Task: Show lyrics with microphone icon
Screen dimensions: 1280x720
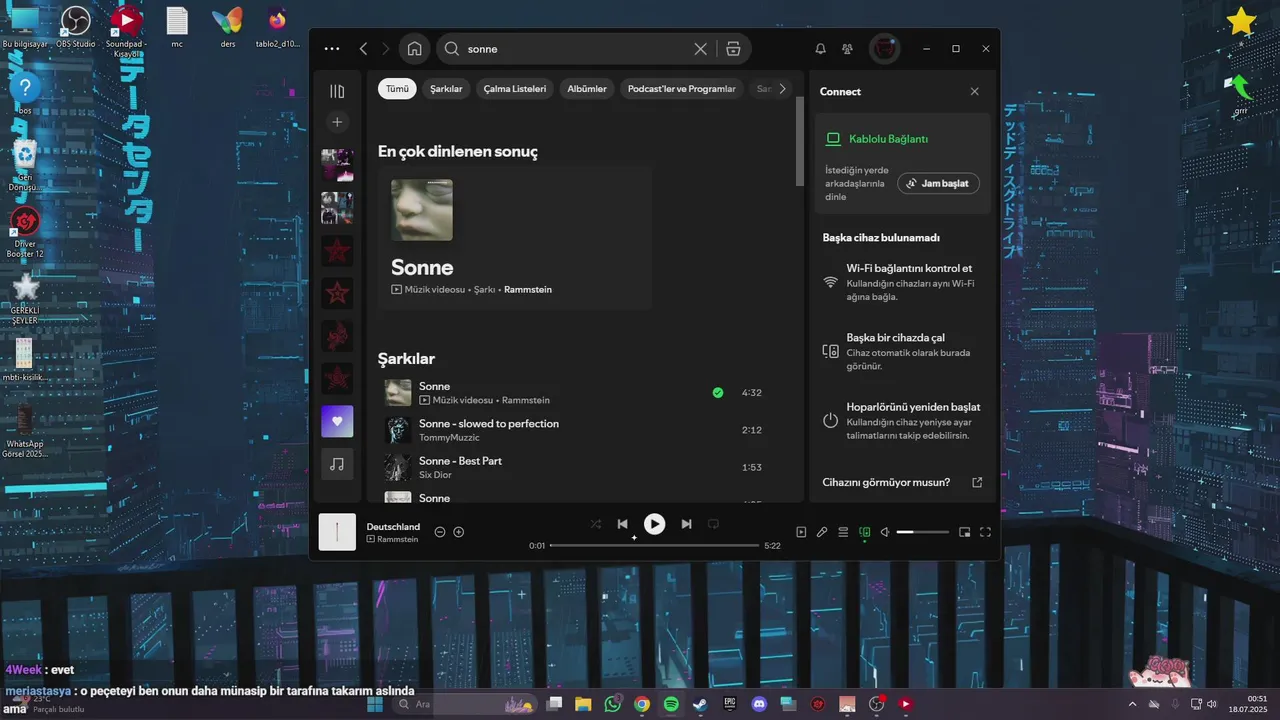Action: click(x=822, y=532)
